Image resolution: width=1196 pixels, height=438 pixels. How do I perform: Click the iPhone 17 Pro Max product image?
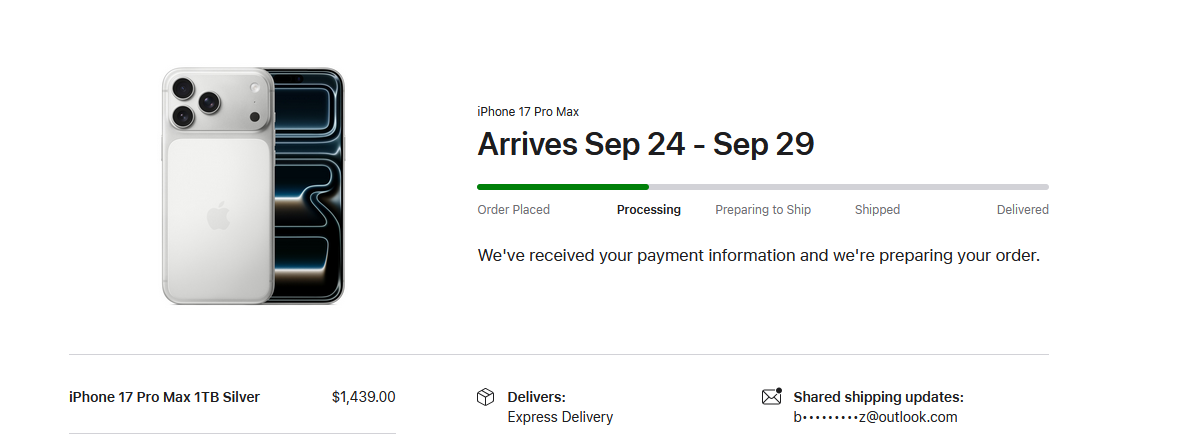click(x=253, y=186)
